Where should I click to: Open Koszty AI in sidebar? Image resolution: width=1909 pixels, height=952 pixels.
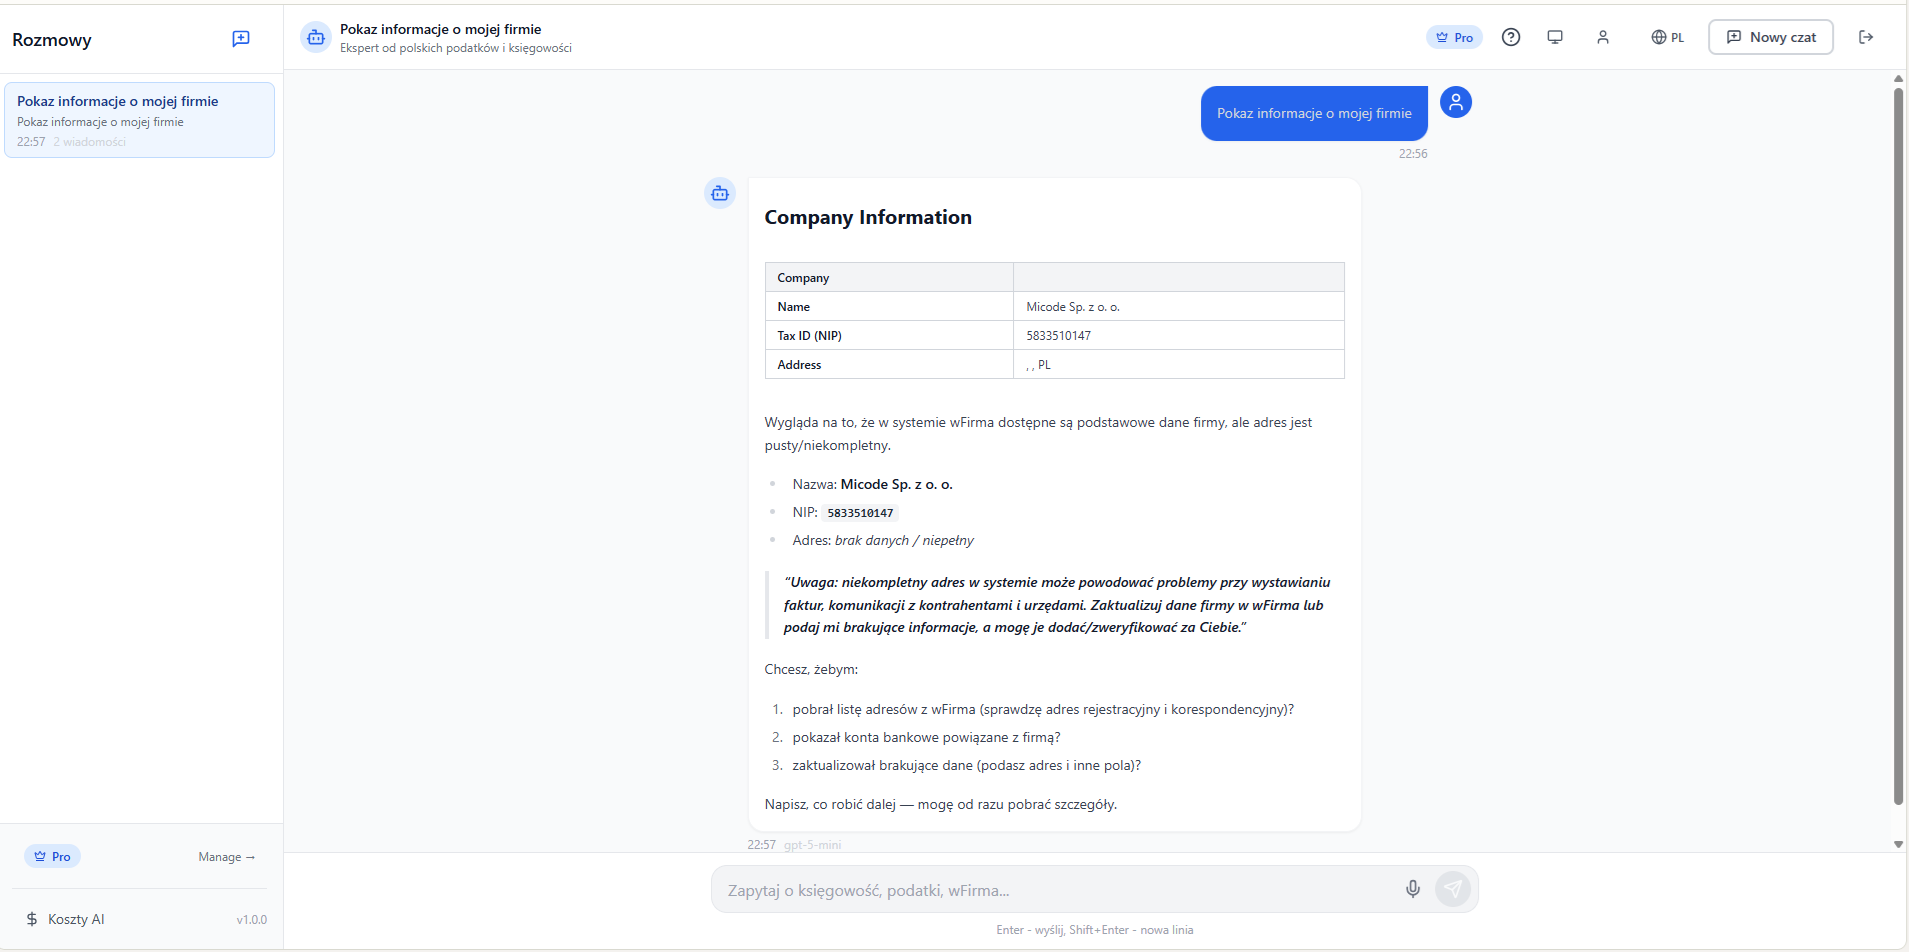click(76, 919)
